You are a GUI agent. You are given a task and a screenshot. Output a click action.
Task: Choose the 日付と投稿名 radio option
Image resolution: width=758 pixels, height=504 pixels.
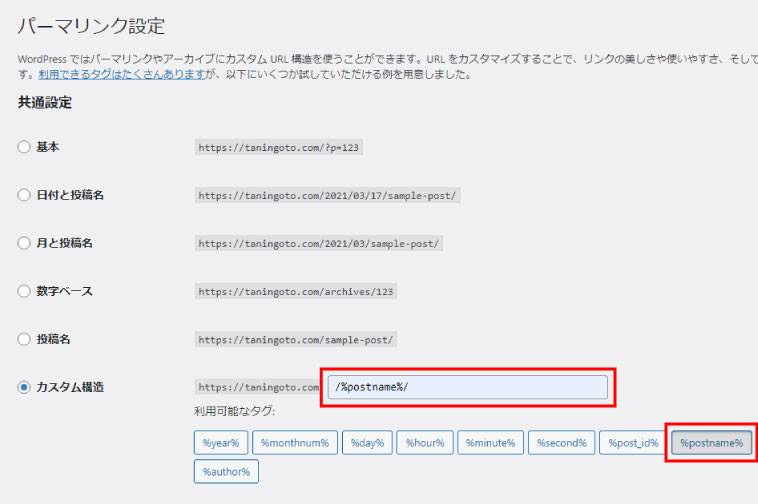24,195
